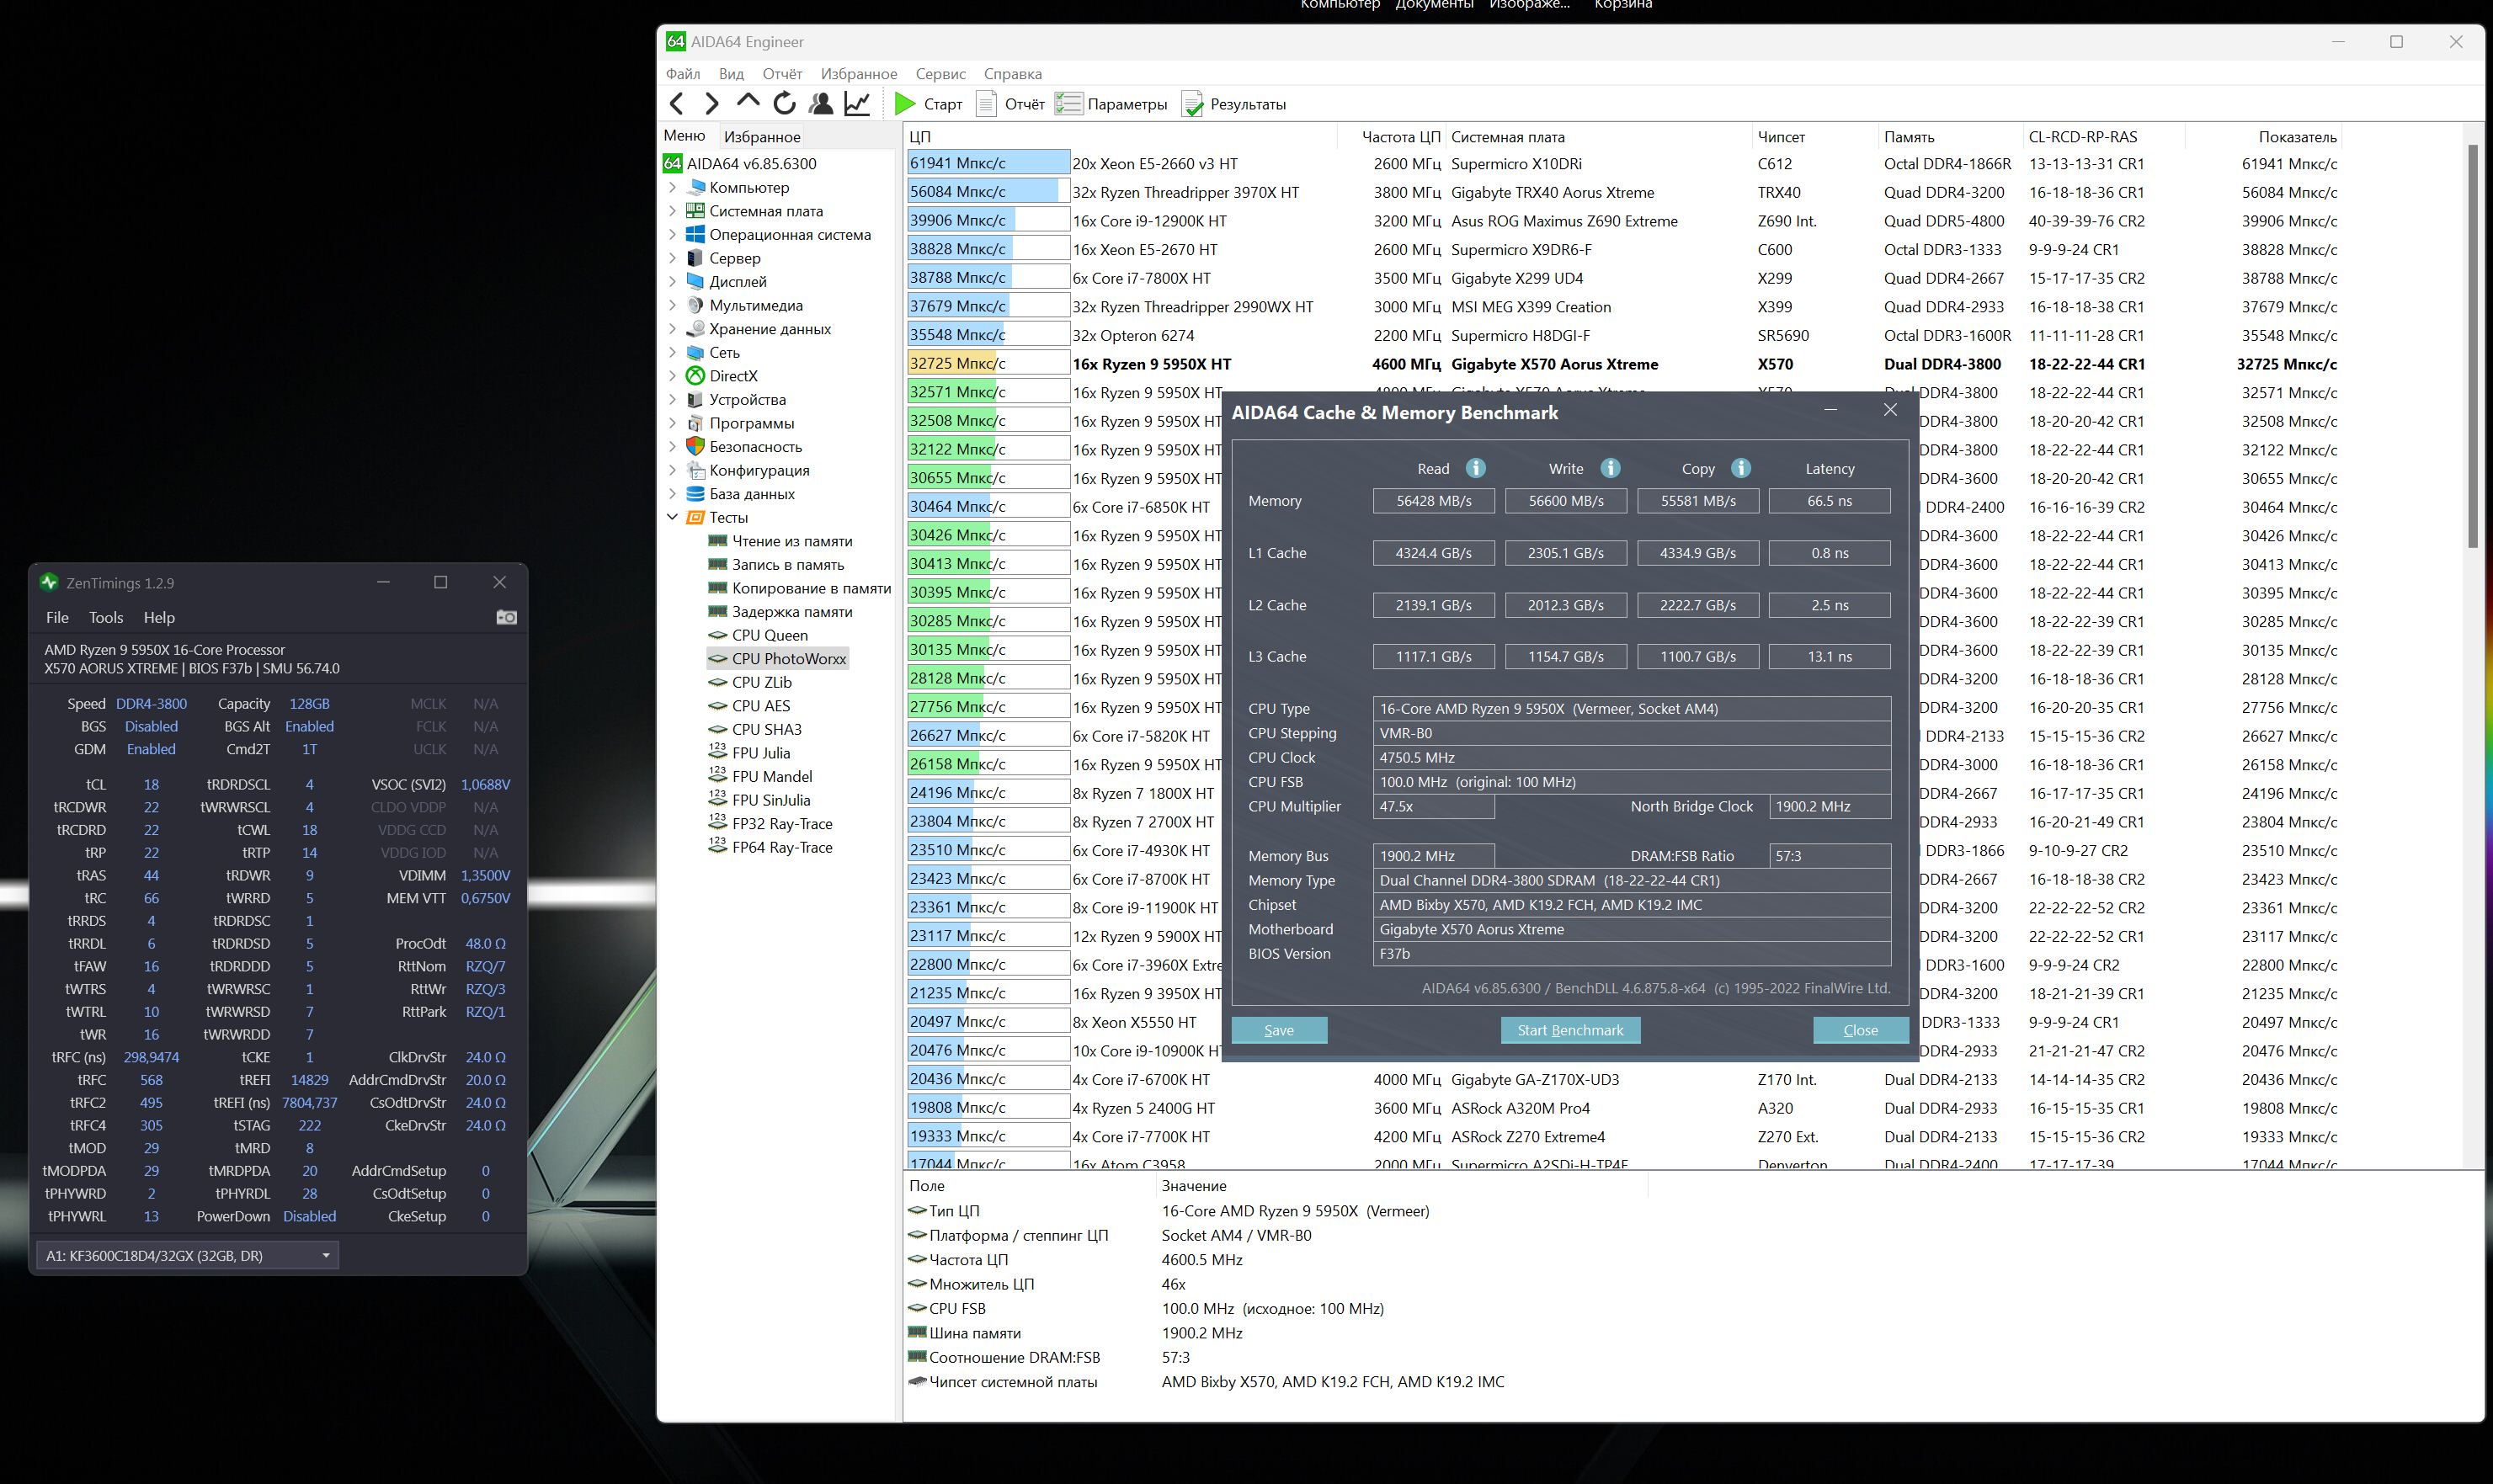Open the Report icon in toolbar

tap(987, 104)
